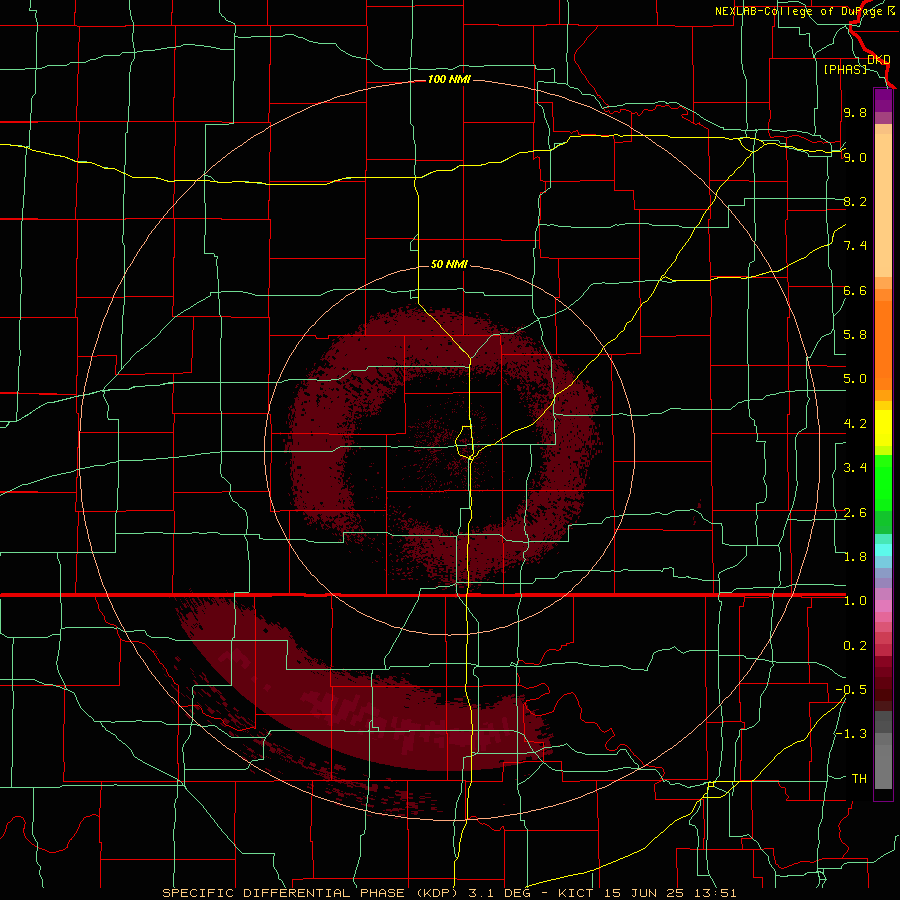Click the 9.8 value on the scale
Viewport: 900px width, 900px height.
click(x=855, y=112)
